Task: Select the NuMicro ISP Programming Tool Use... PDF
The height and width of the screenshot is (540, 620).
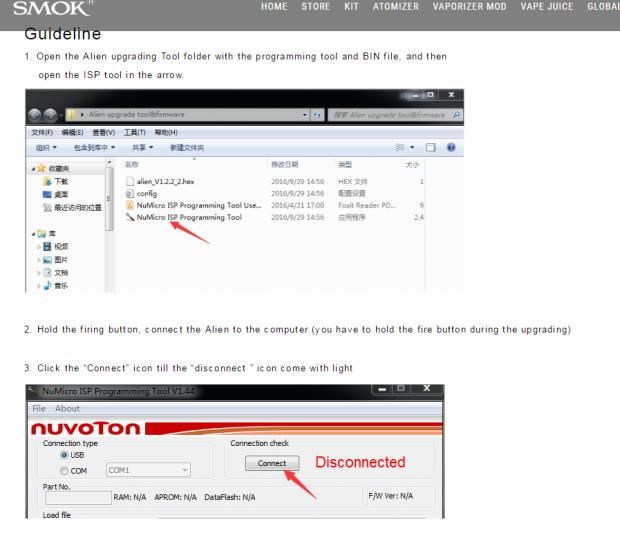Action: click(x=199, y=206)
